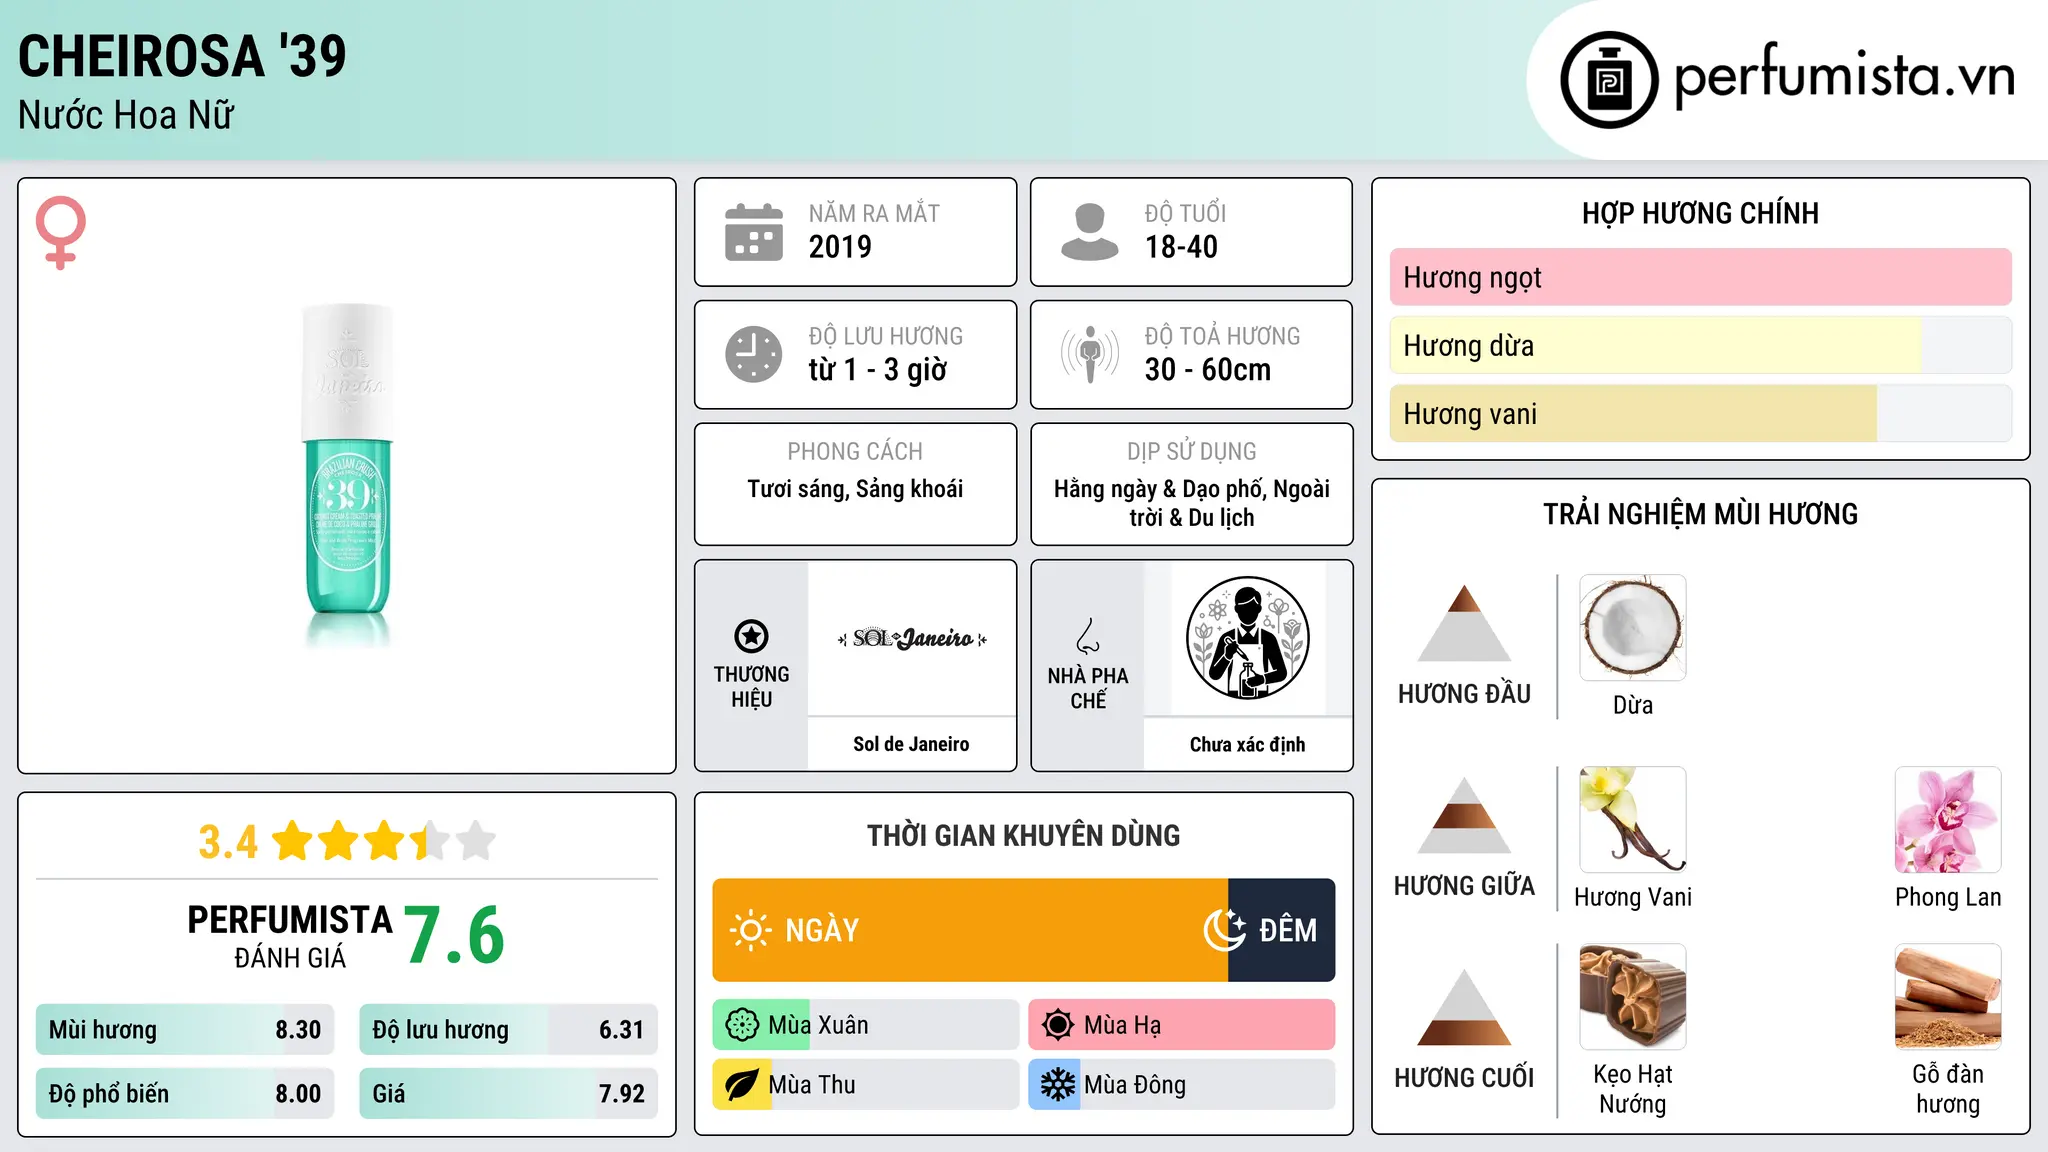The image size is (2048, 1152).
Task: Click the sillage value 30 - 60cm
Action: [x=1208, y=370]
